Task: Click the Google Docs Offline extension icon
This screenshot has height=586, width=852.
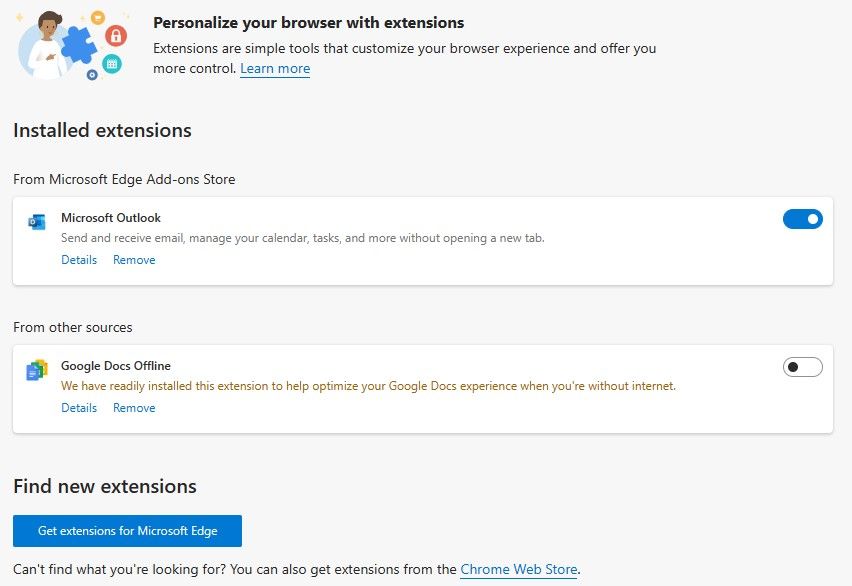Action: [x=37, y=370]
